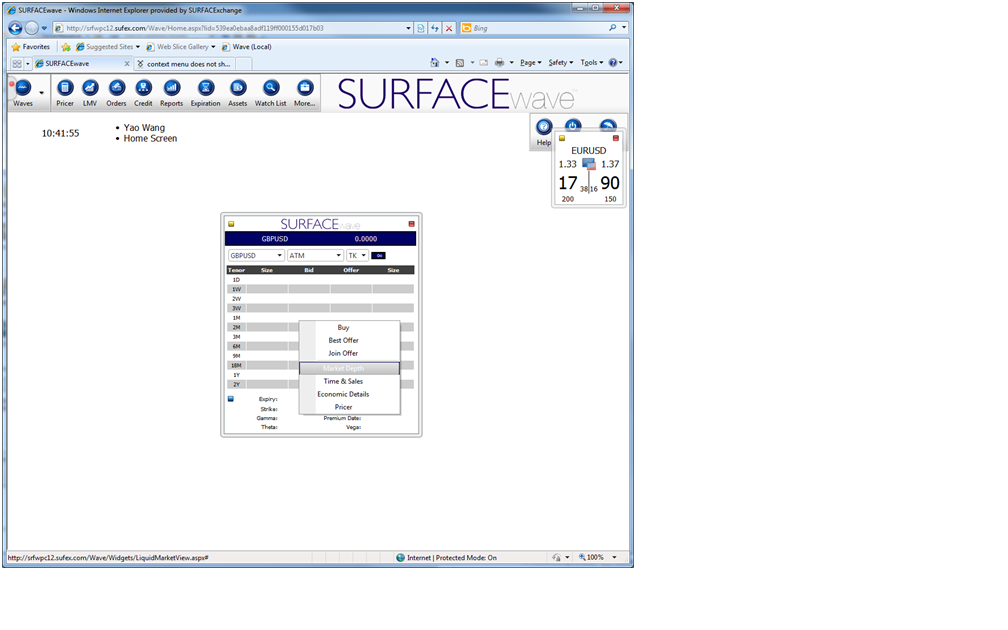1008x630 pixels.
Task: Click the blue square icon beside Expiry
Action: (231, 399)
